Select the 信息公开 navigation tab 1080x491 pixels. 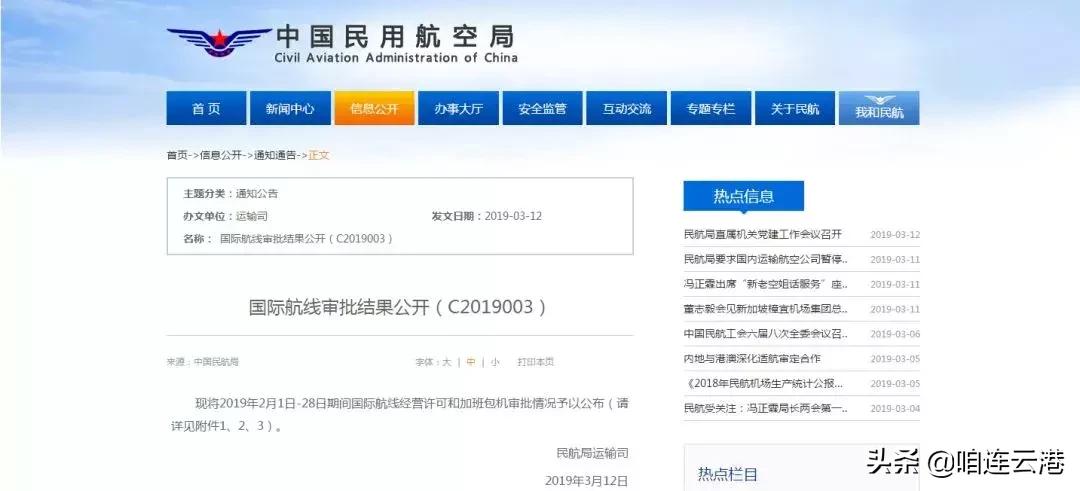[x=374, y=108]
